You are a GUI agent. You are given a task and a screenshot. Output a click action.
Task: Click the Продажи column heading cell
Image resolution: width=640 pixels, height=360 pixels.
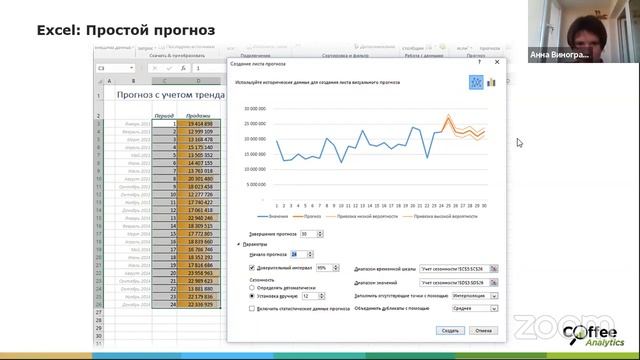199,116
